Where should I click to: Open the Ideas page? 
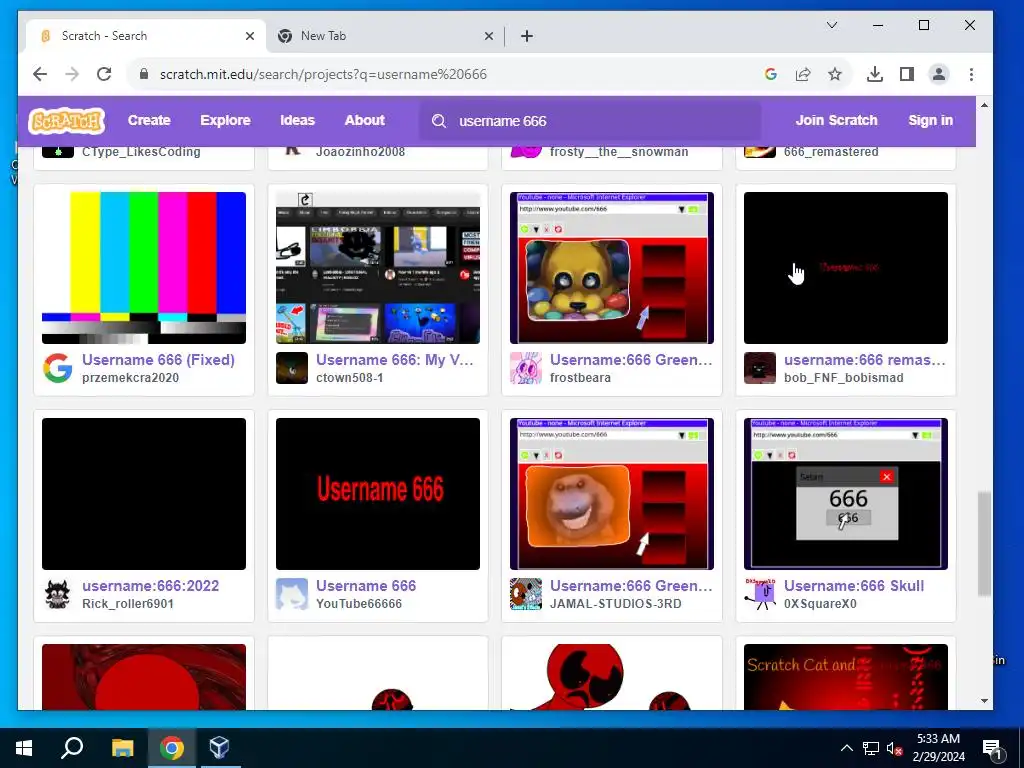point(297,120)
